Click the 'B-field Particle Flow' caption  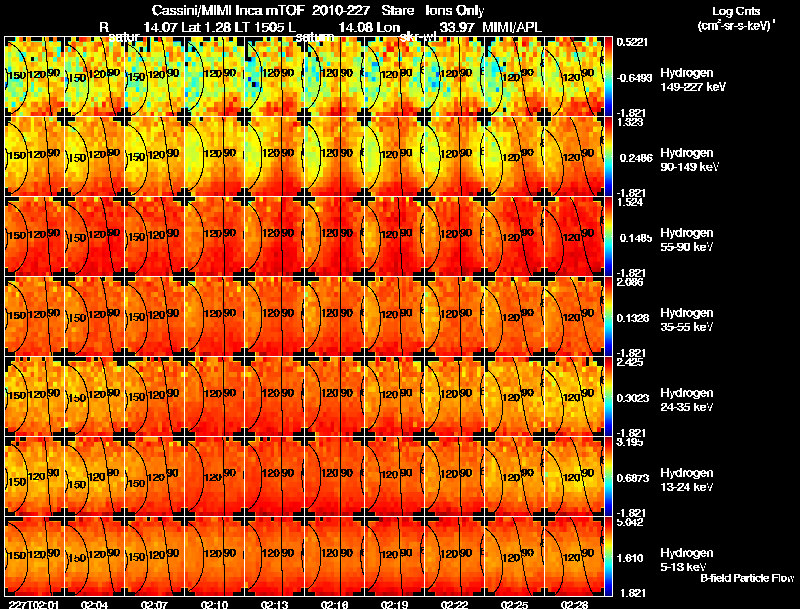tap(747, 578)
